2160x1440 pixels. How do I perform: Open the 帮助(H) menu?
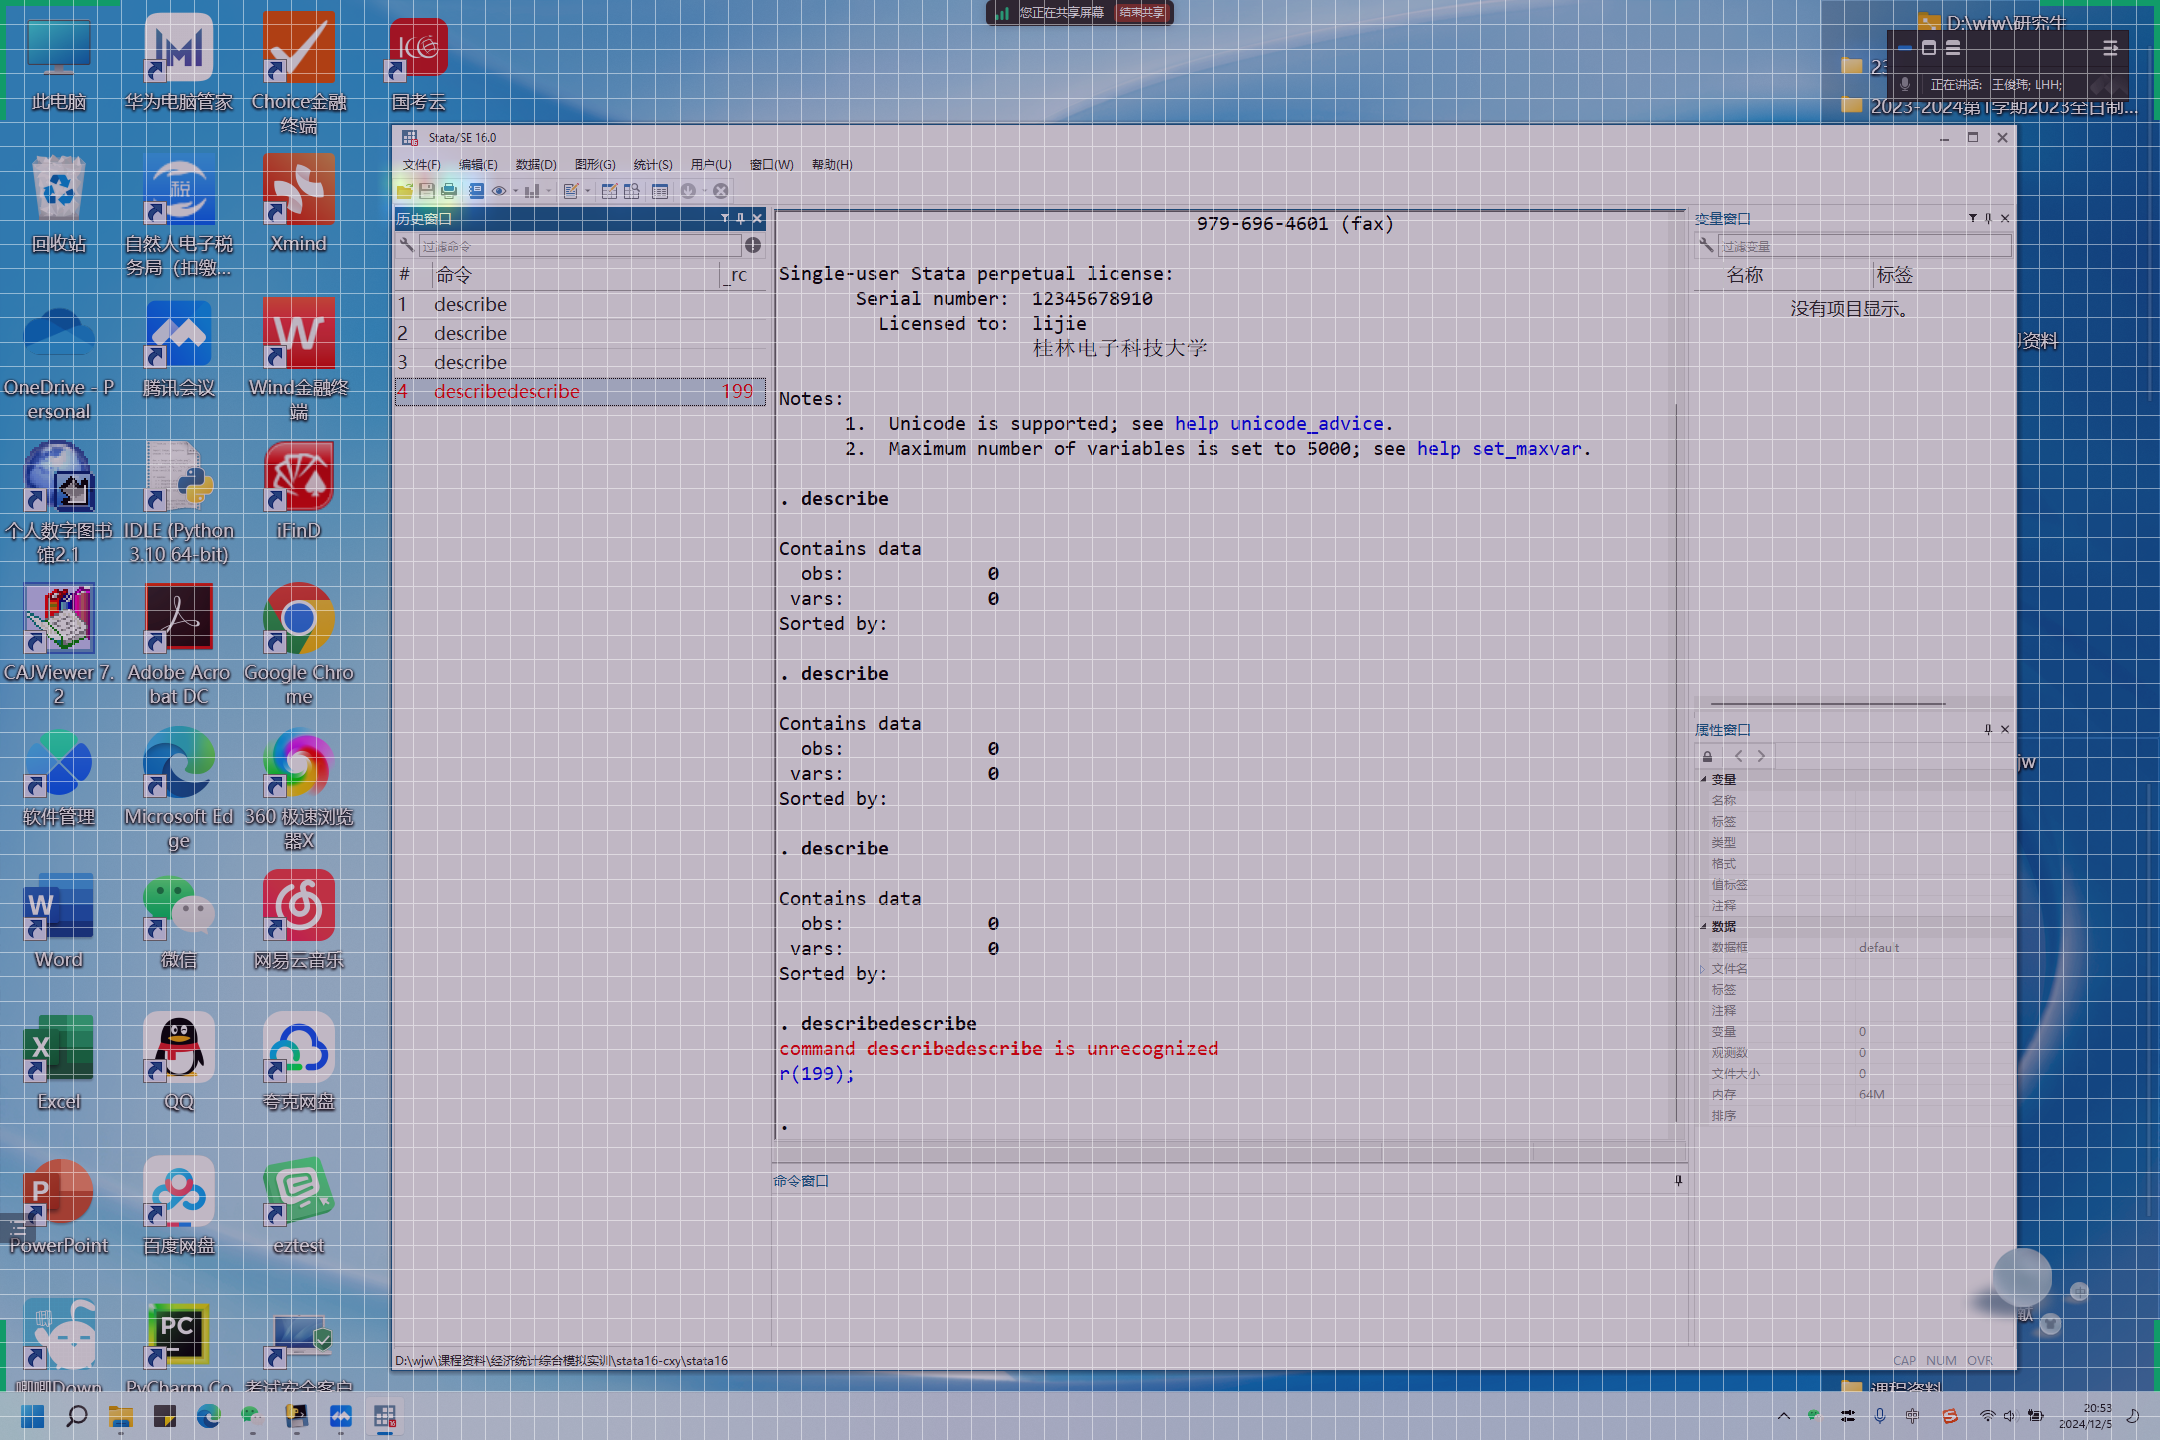(832, 165)
